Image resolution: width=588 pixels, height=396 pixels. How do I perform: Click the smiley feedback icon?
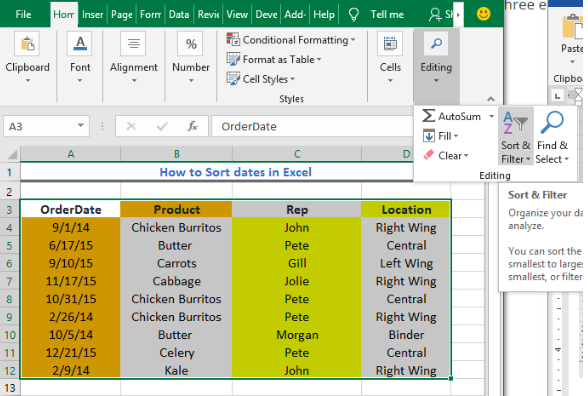483,14
